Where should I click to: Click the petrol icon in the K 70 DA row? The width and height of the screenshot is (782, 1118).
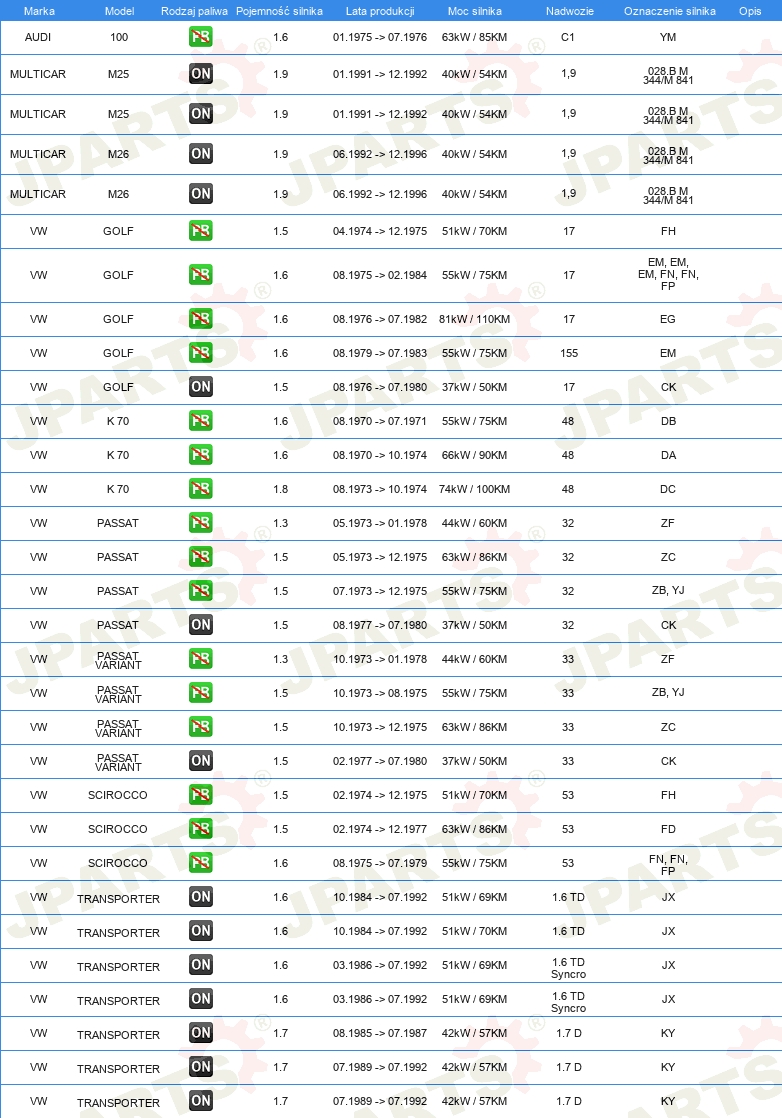click(x=201, y=455)
